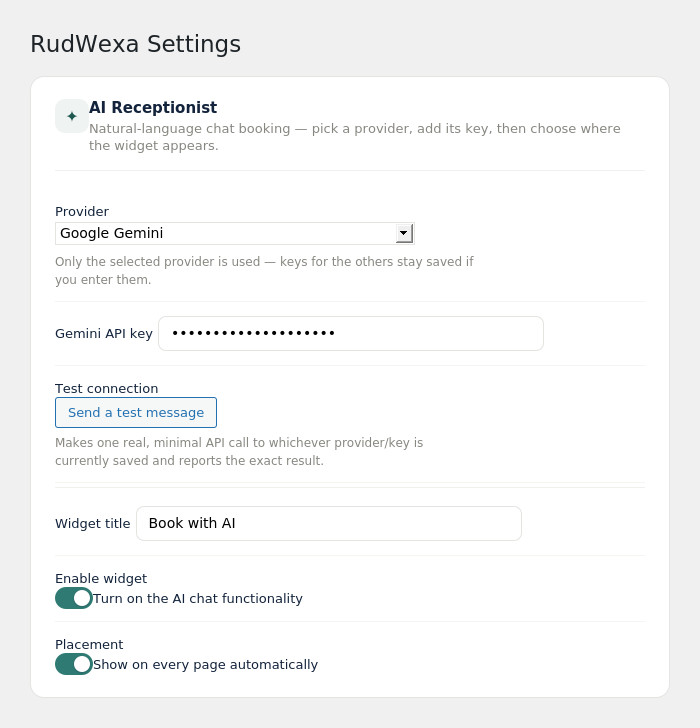Click 'Show on every page automatically' label
The width and height of the screenshot is (700, 728).
(x=205, y=664)
